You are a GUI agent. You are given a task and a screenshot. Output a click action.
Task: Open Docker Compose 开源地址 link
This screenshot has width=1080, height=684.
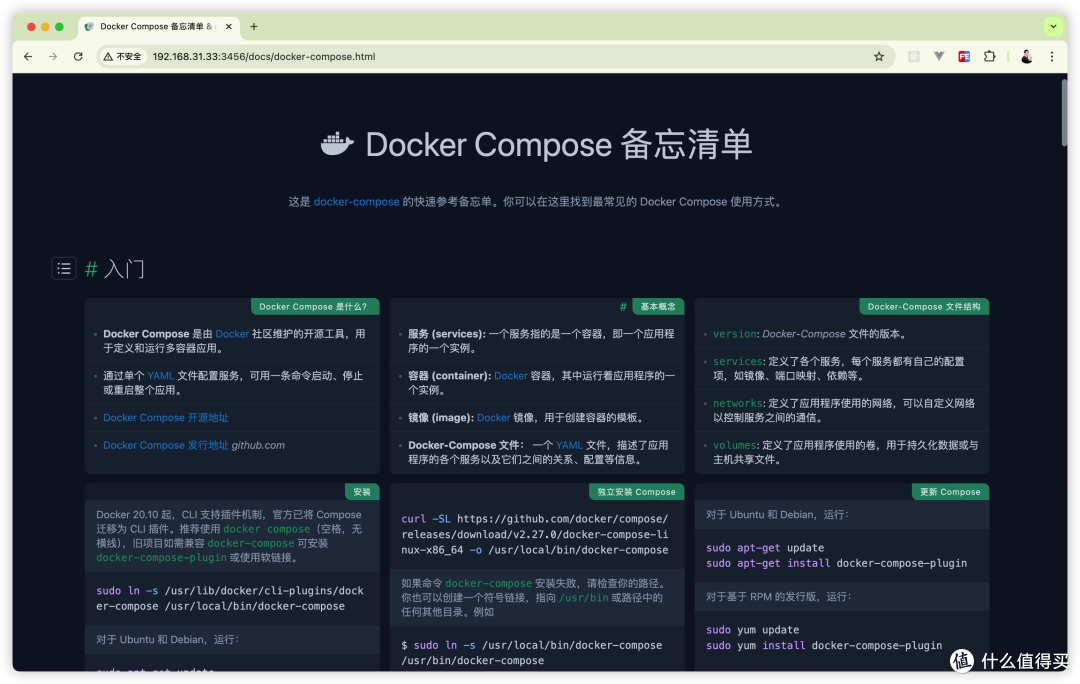(165, 417)
